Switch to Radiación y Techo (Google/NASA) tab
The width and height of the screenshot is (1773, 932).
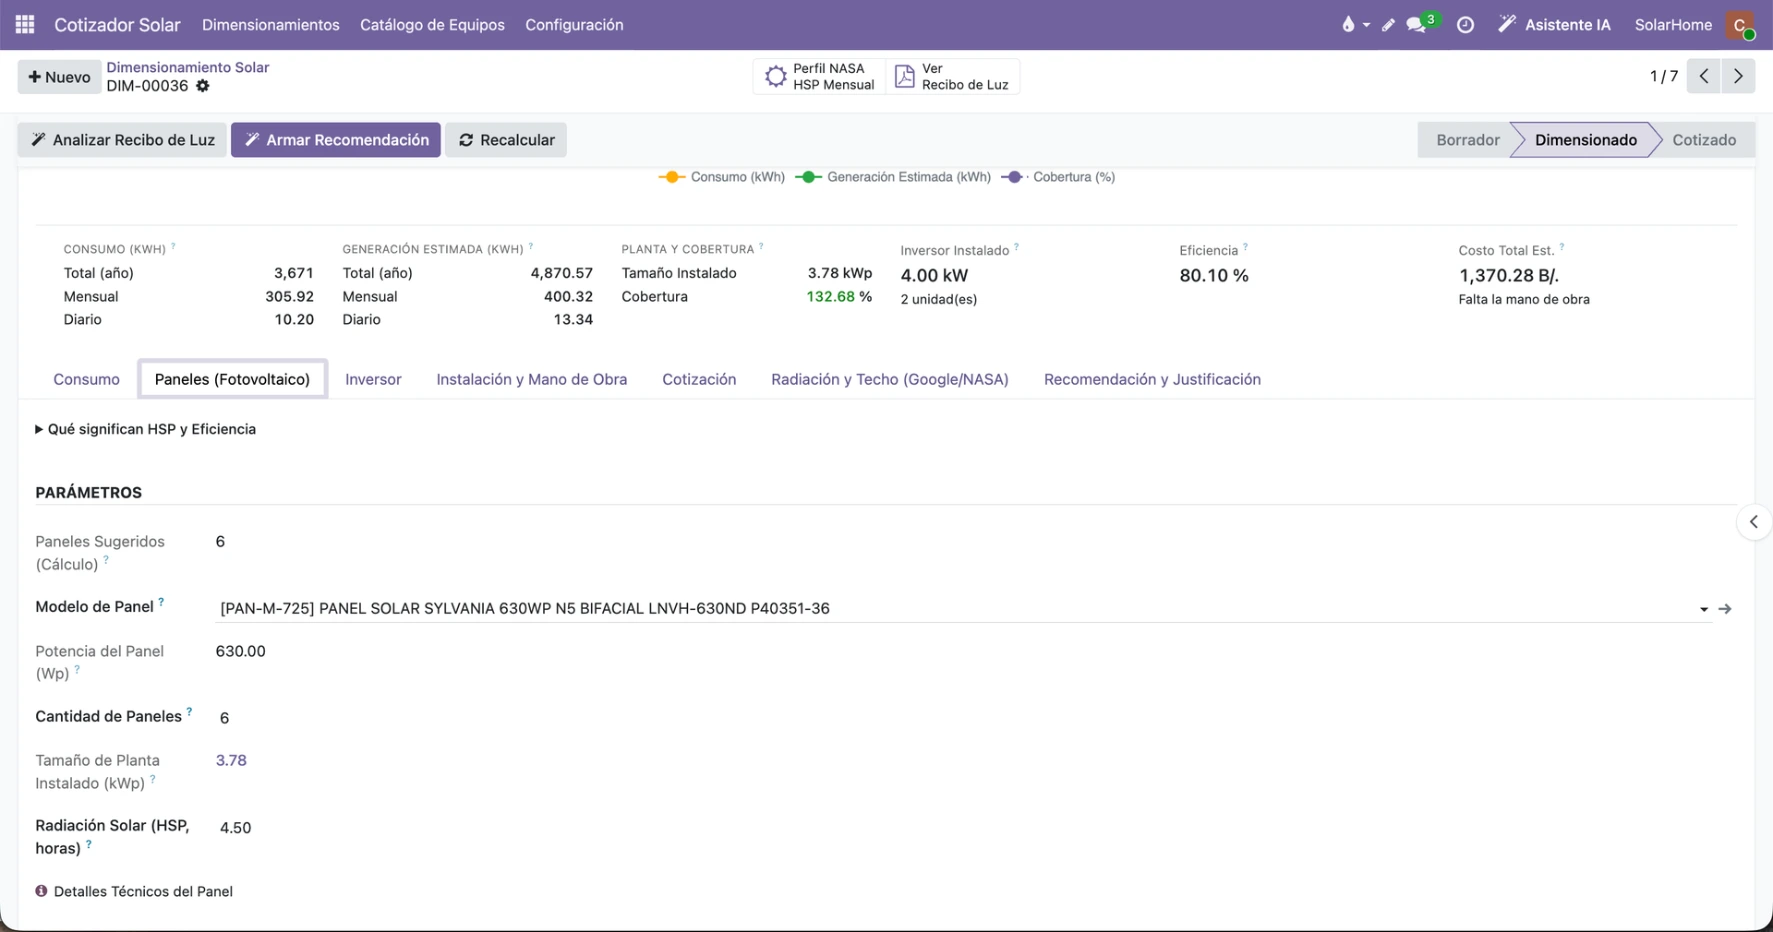click(x=890, y=379)
